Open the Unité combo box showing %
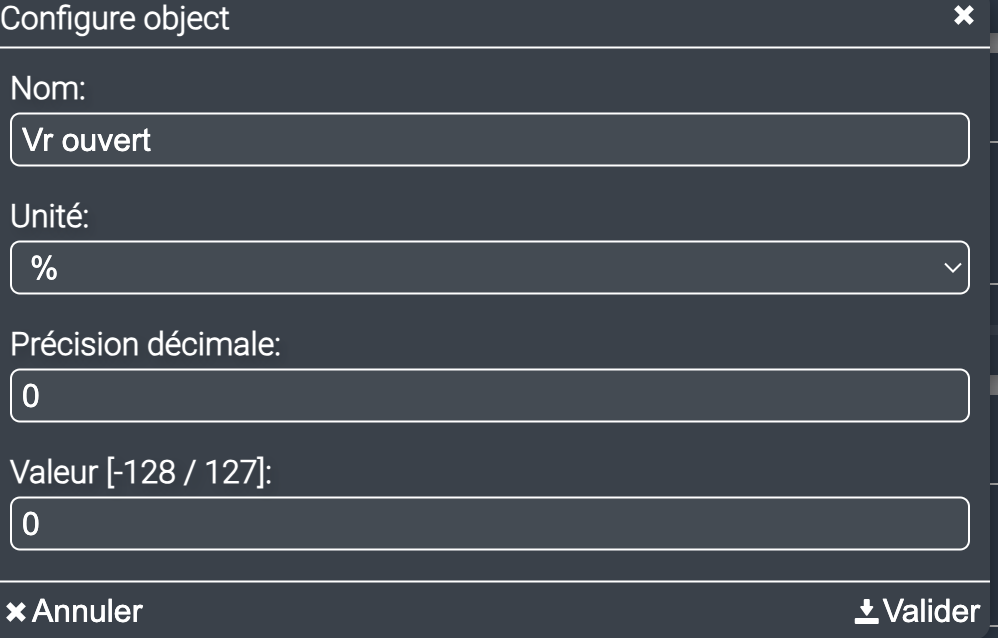This screenshot has width=998, height=638. 489,268
